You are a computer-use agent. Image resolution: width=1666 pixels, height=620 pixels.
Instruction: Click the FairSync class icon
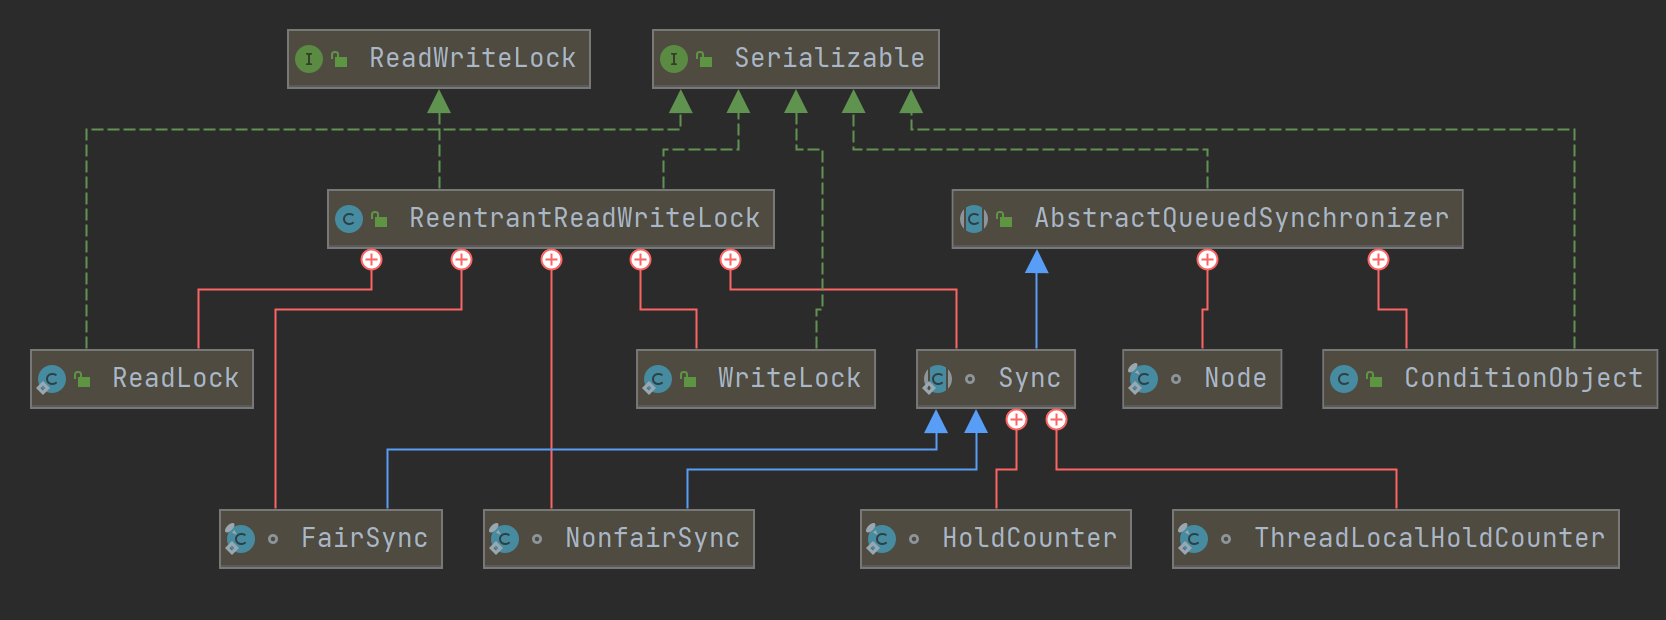tap(240, 539)
